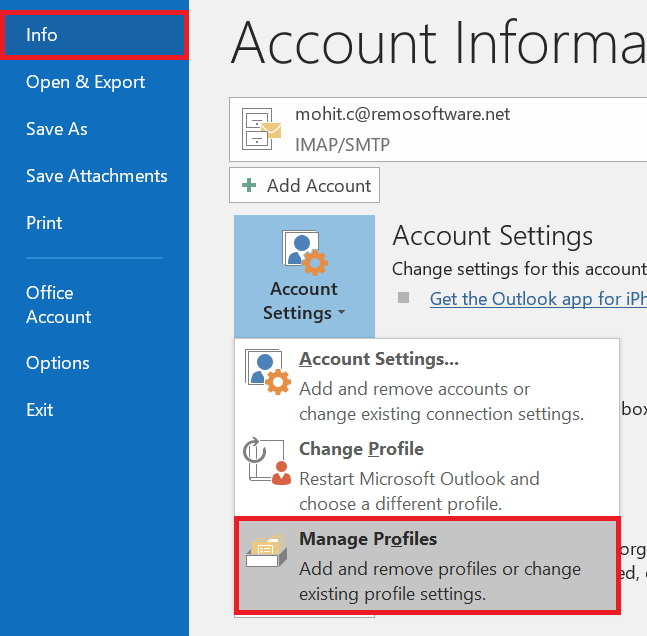Image resolution: width=647 pixels, height=636 pixels.
Task: Open the Open & Export tab
Action: [85, 82]
